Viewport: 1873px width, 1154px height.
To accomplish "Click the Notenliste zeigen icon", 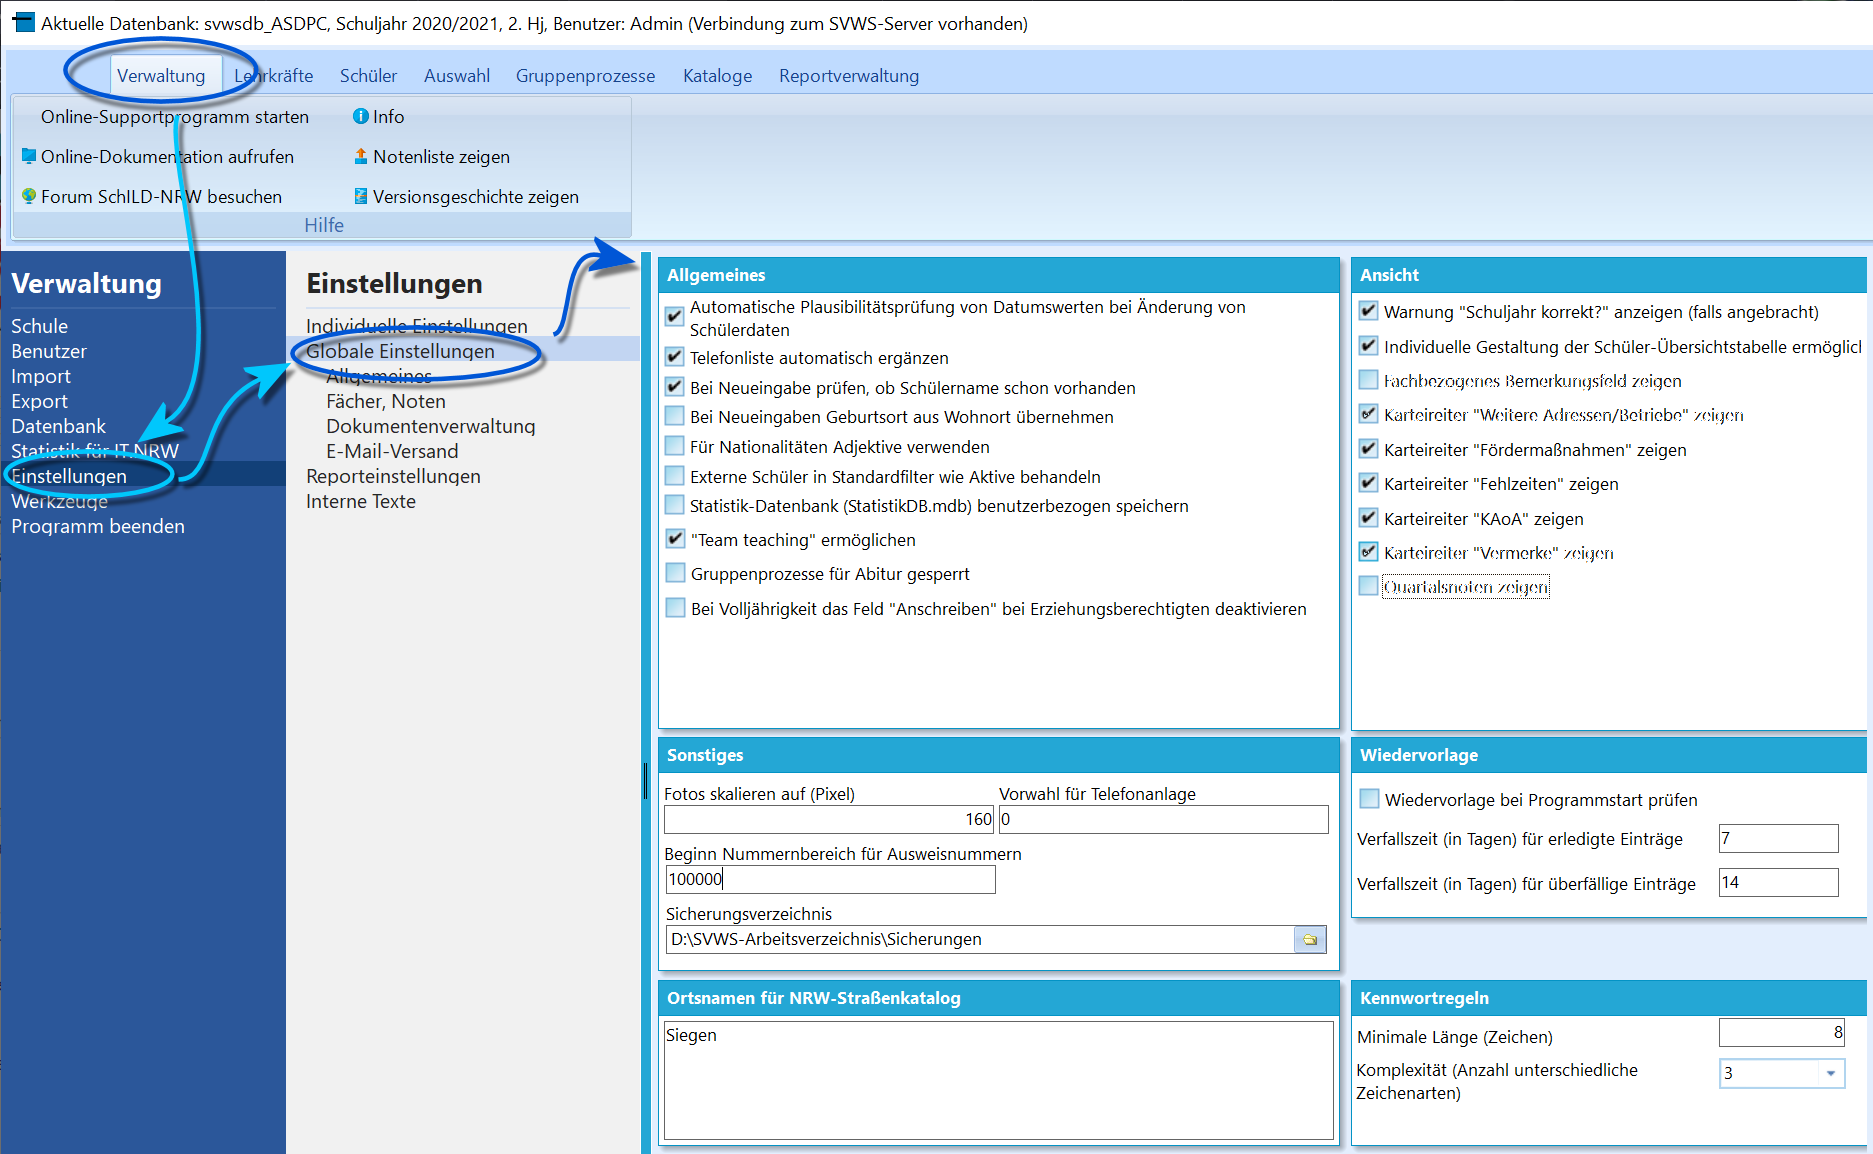I will 360,157.
